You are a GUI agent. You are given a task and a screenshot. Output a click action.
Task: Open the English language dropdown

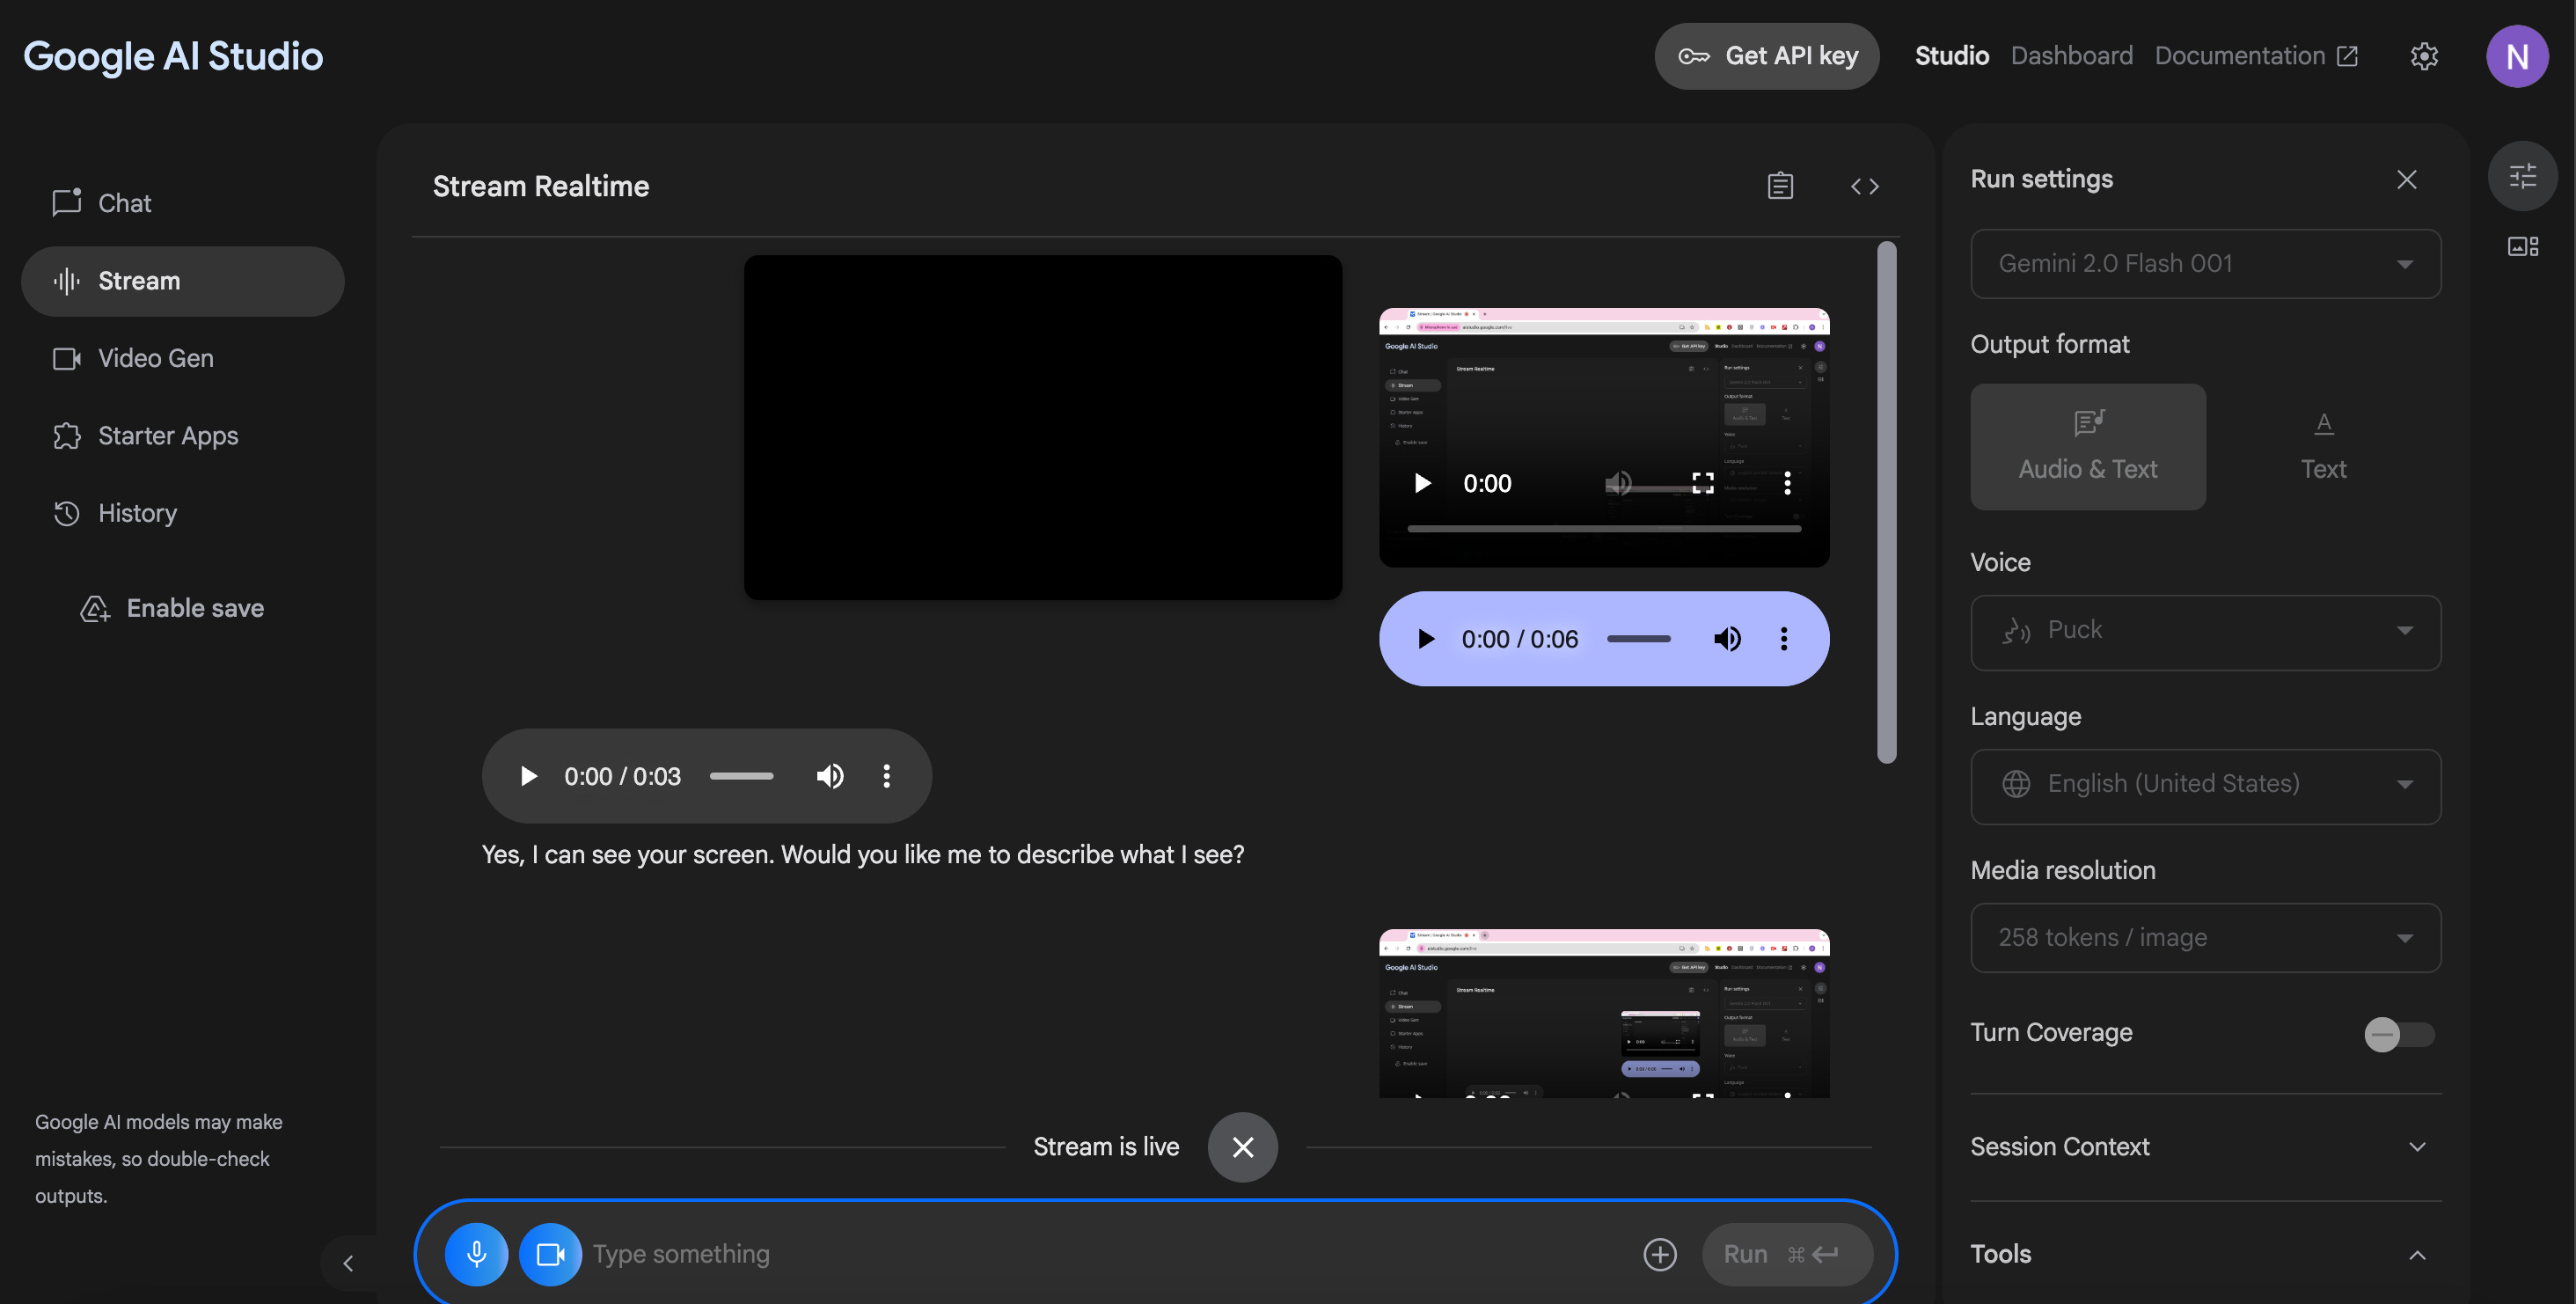pyautogui.click(x=2205, y=785)
